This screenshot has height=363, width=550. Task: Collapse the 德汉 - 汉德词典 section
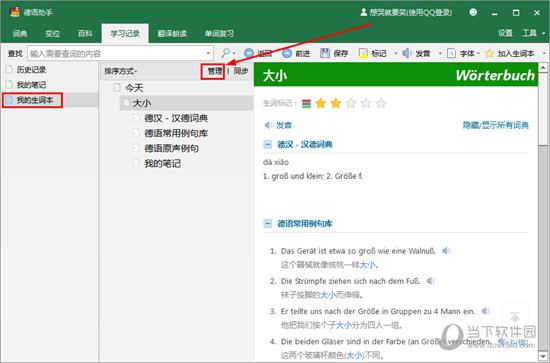pyautogui.click(x=268, y=144)
